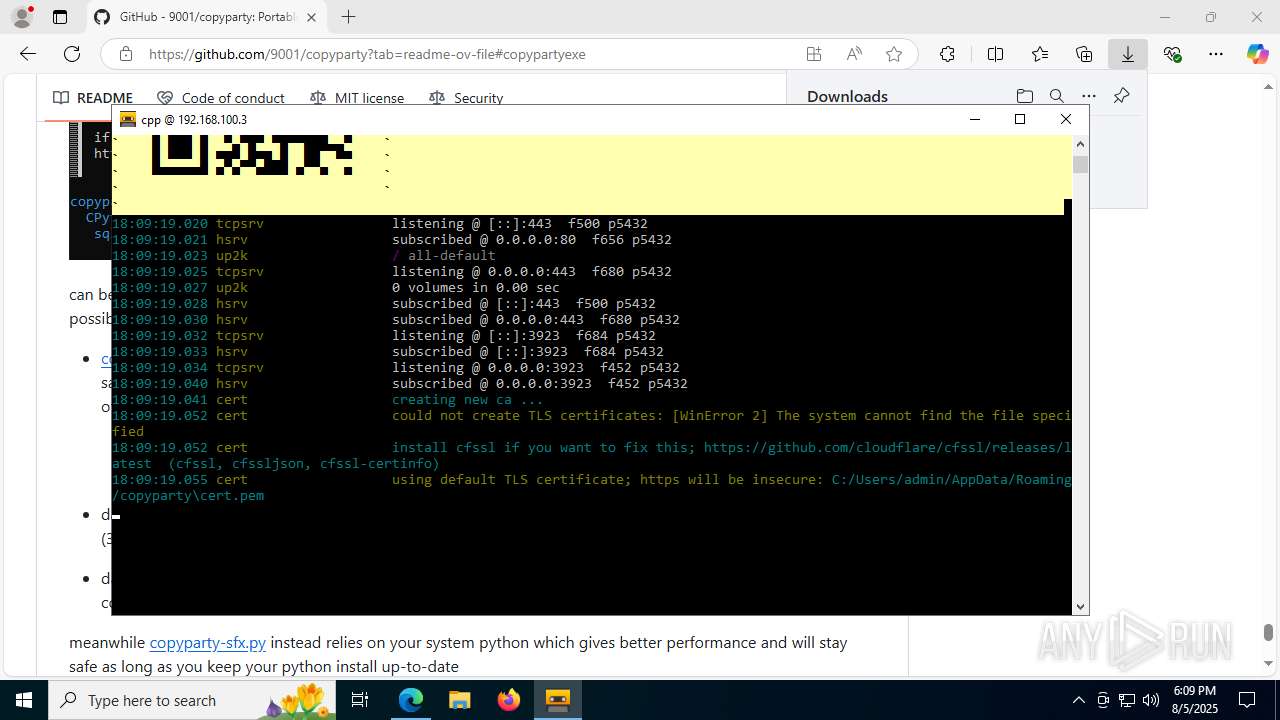Open the volume control in tray
1280x720 pixels.
click(x=1151, y=700)
